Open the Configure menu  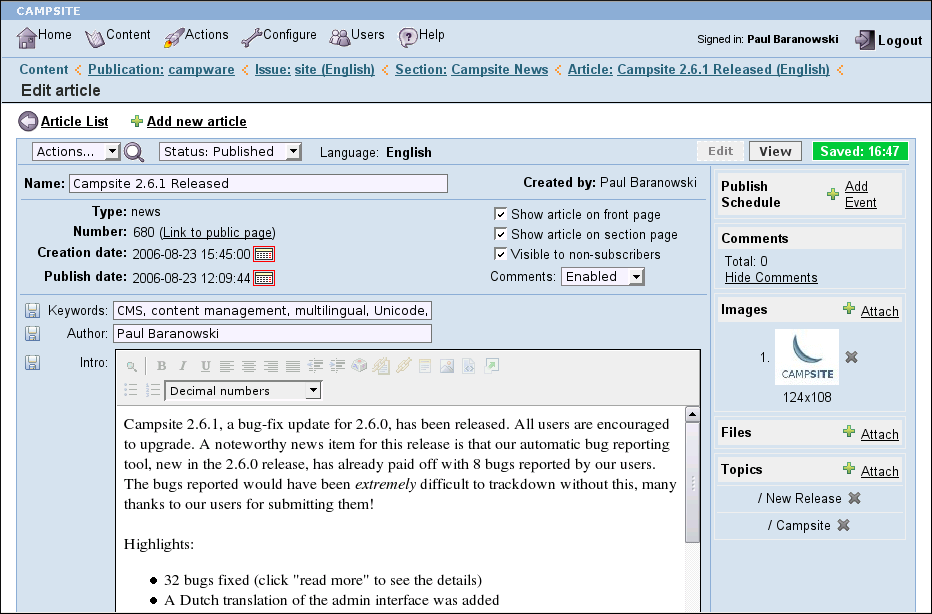tap(290, 34)
